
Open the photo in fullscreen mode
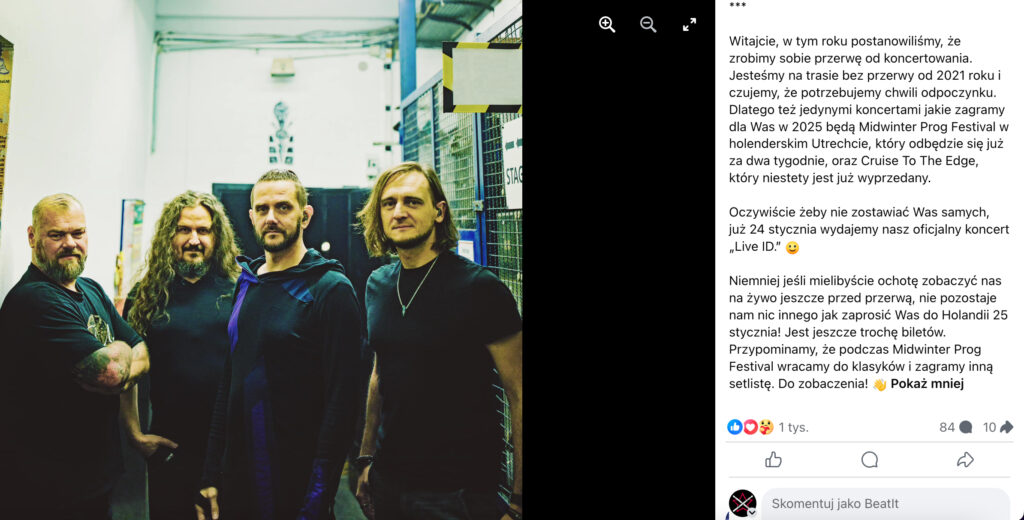tap(689, 25)
